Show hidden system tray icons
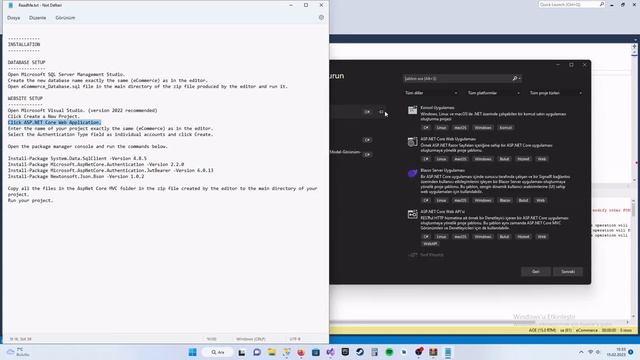This screenshot has width=640, height=360. (x=581, y=352)
